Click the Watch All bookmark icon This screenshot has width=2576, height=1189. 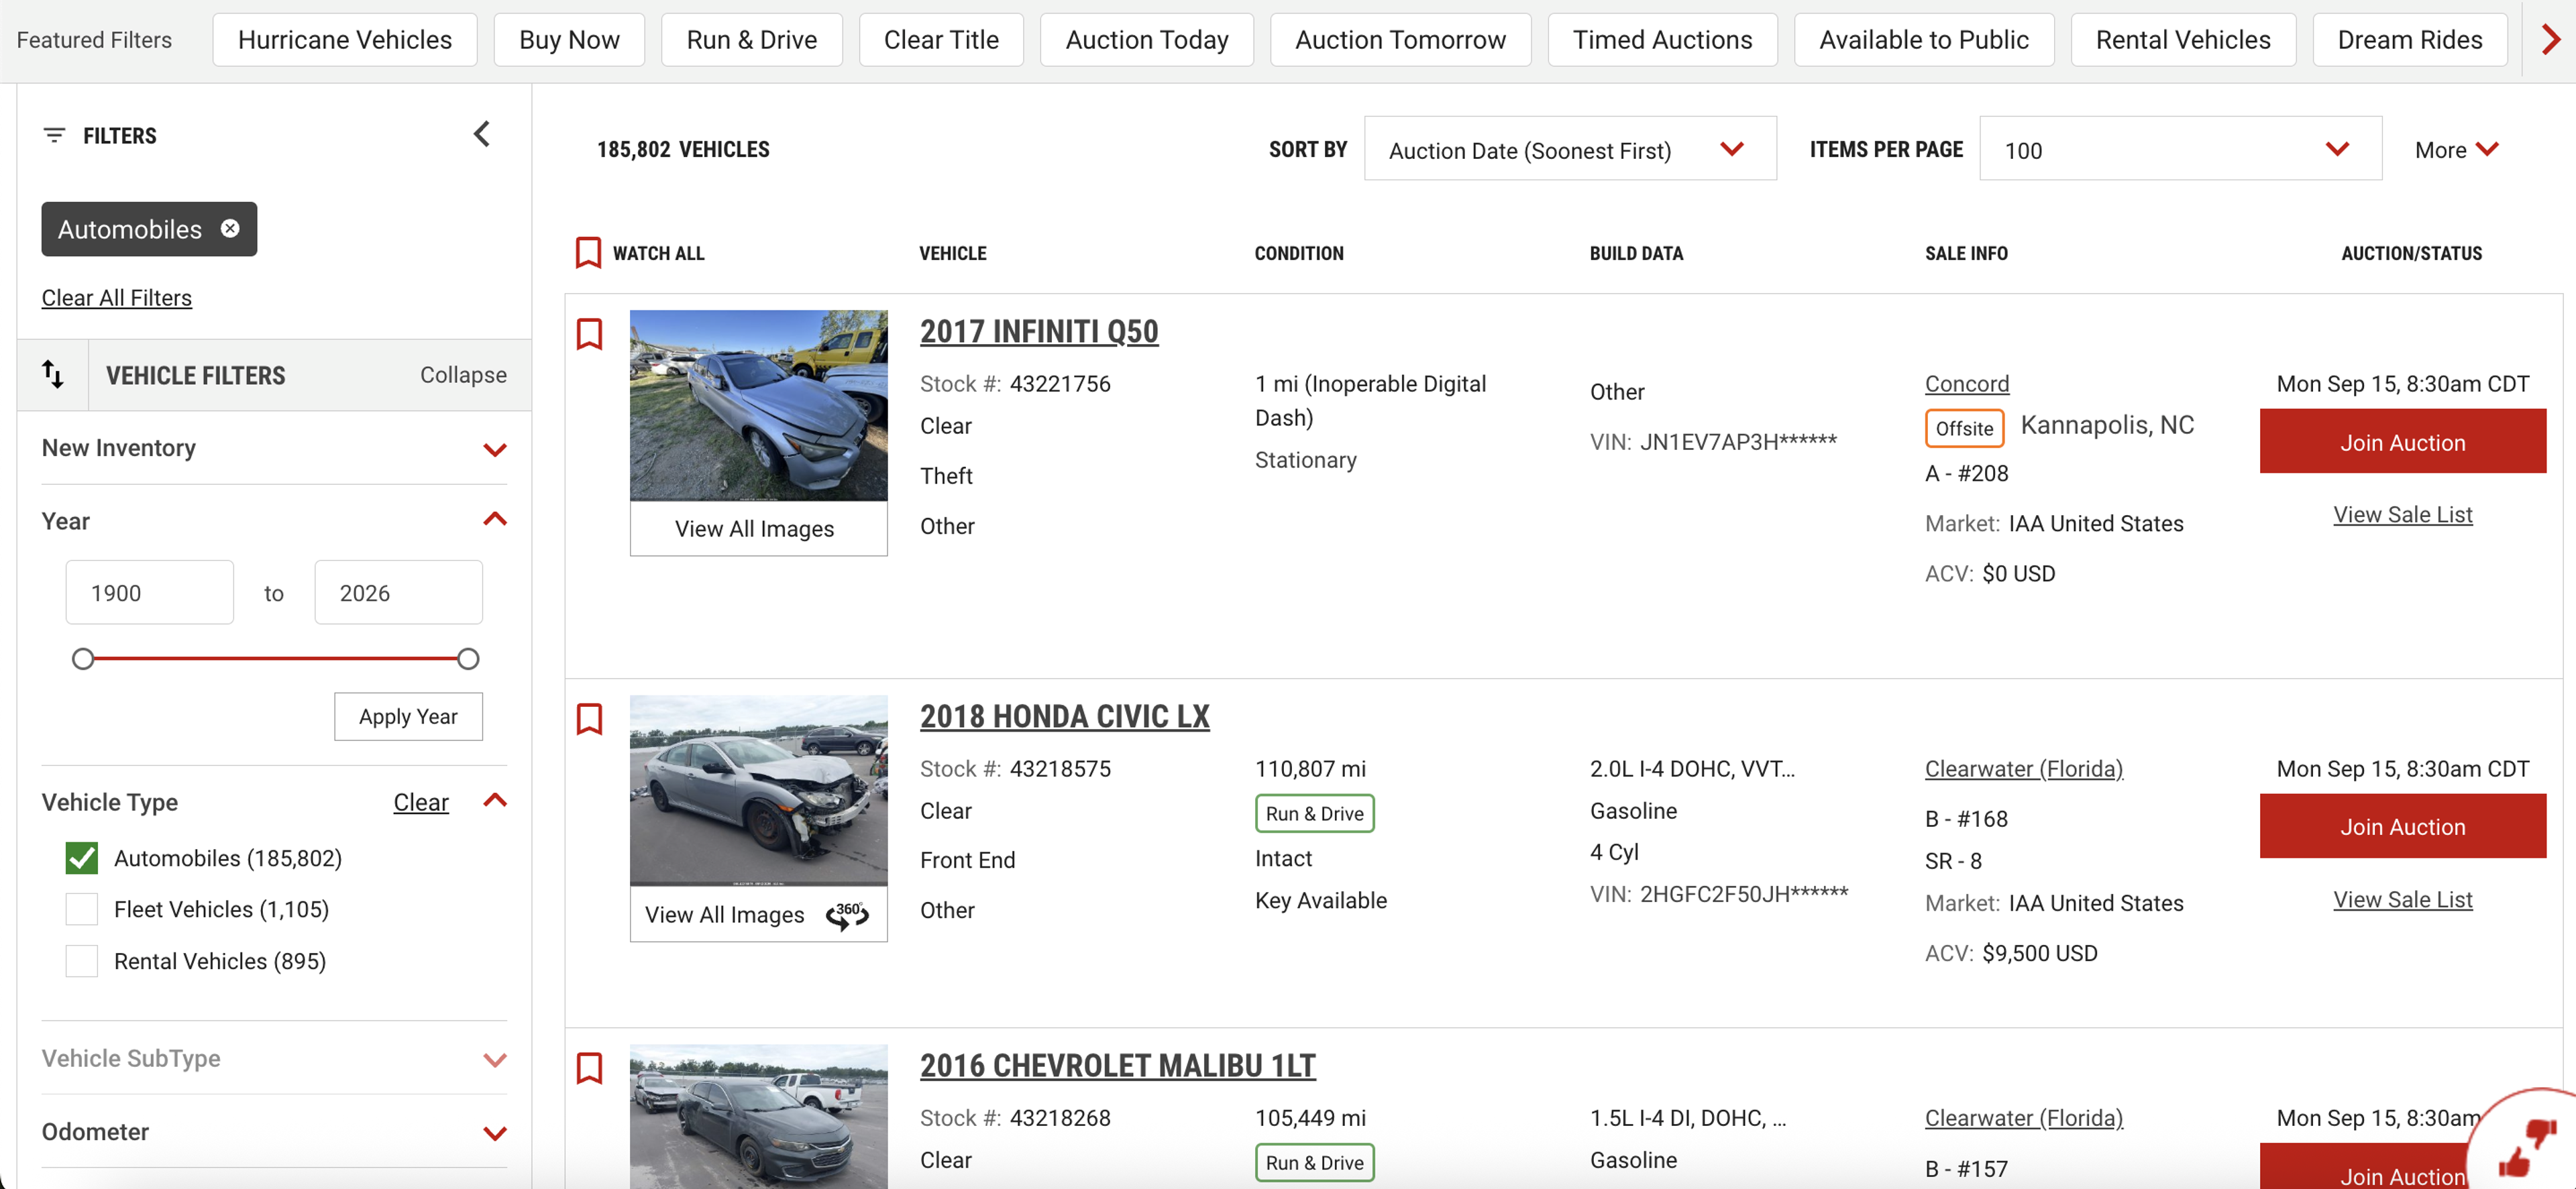pyautogui.click(x=588, y=253)
